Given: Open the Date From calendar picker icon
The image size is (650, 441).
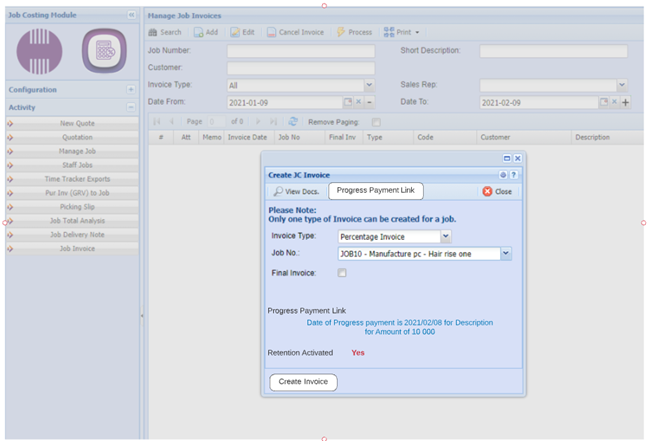Looking at the screenshot, I should (x=348, y=103).
